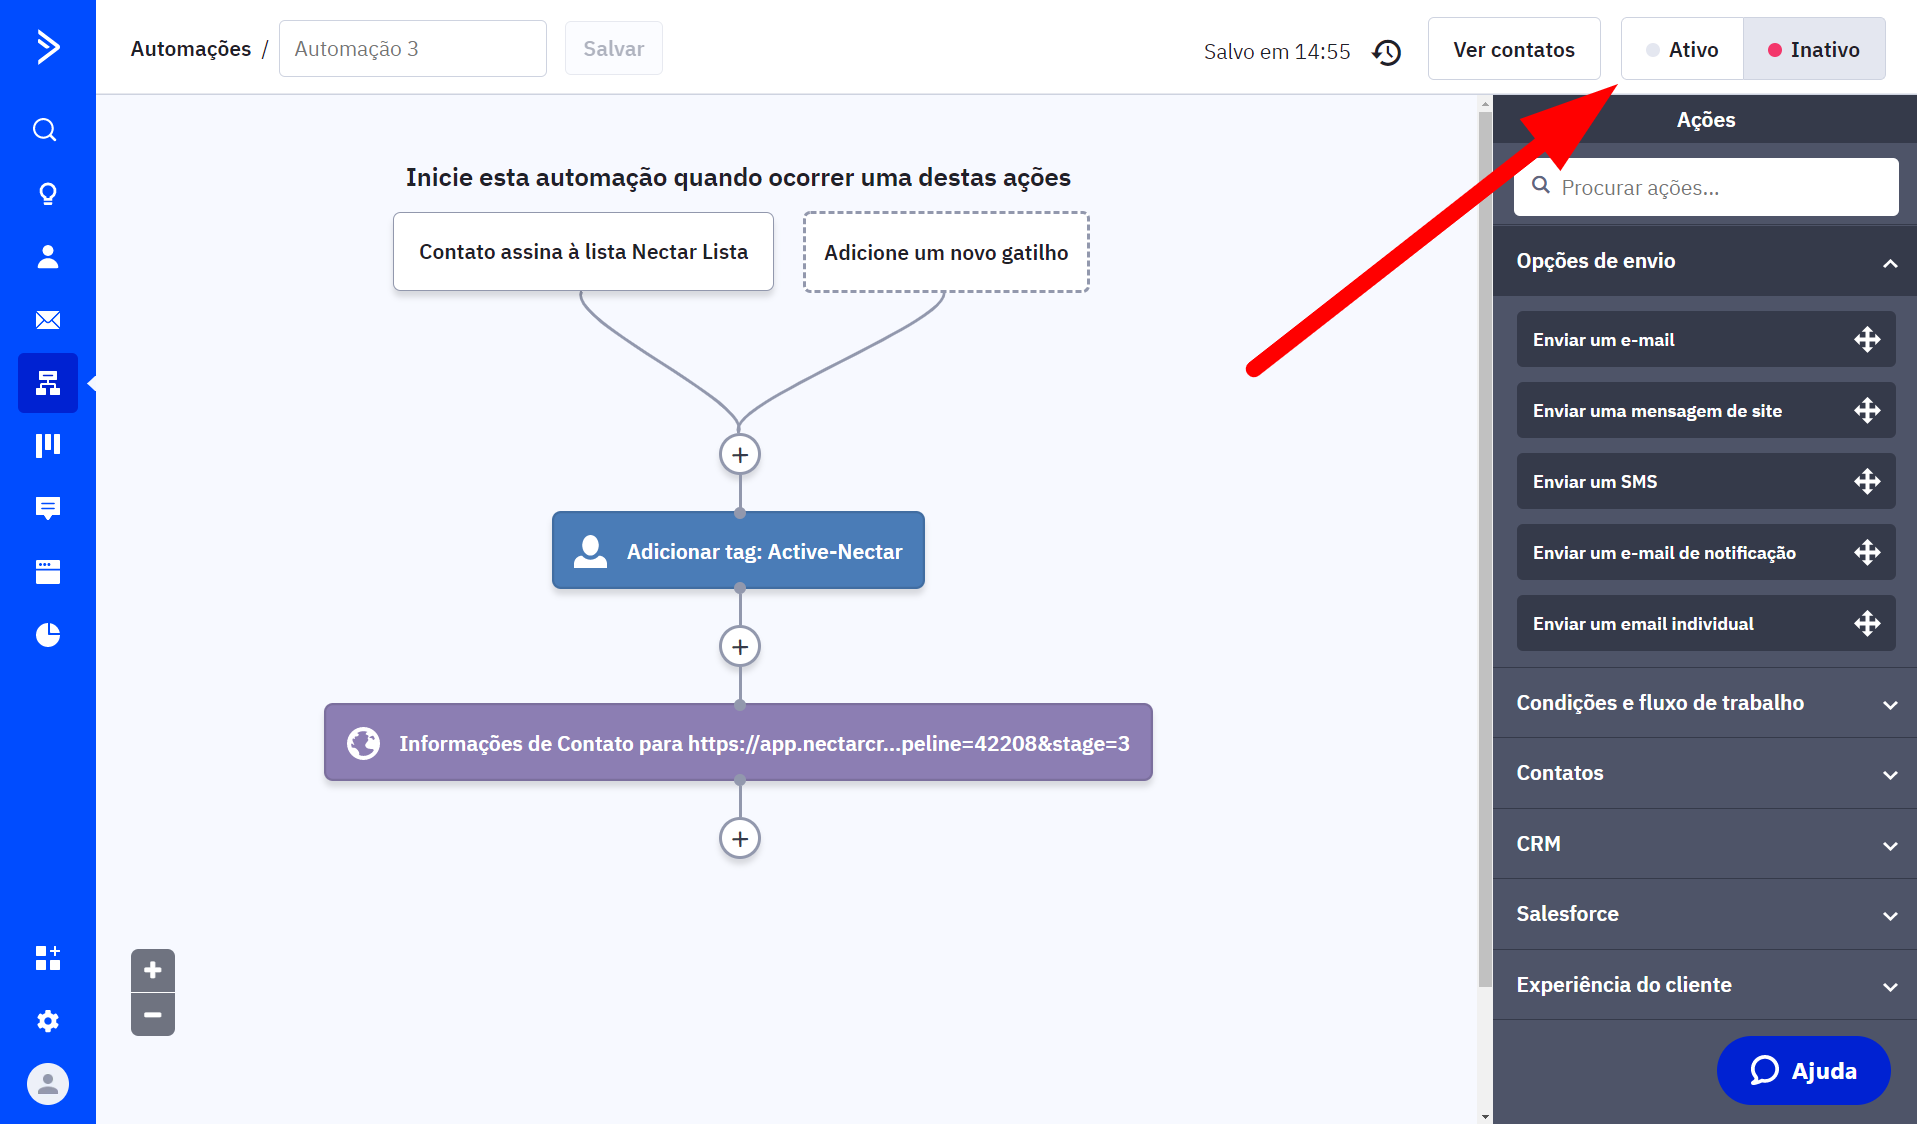The height and width of the screenshot is (1124, 1917).
Task: Click Adicione um novo gatilho box
Action: [946, 252]
